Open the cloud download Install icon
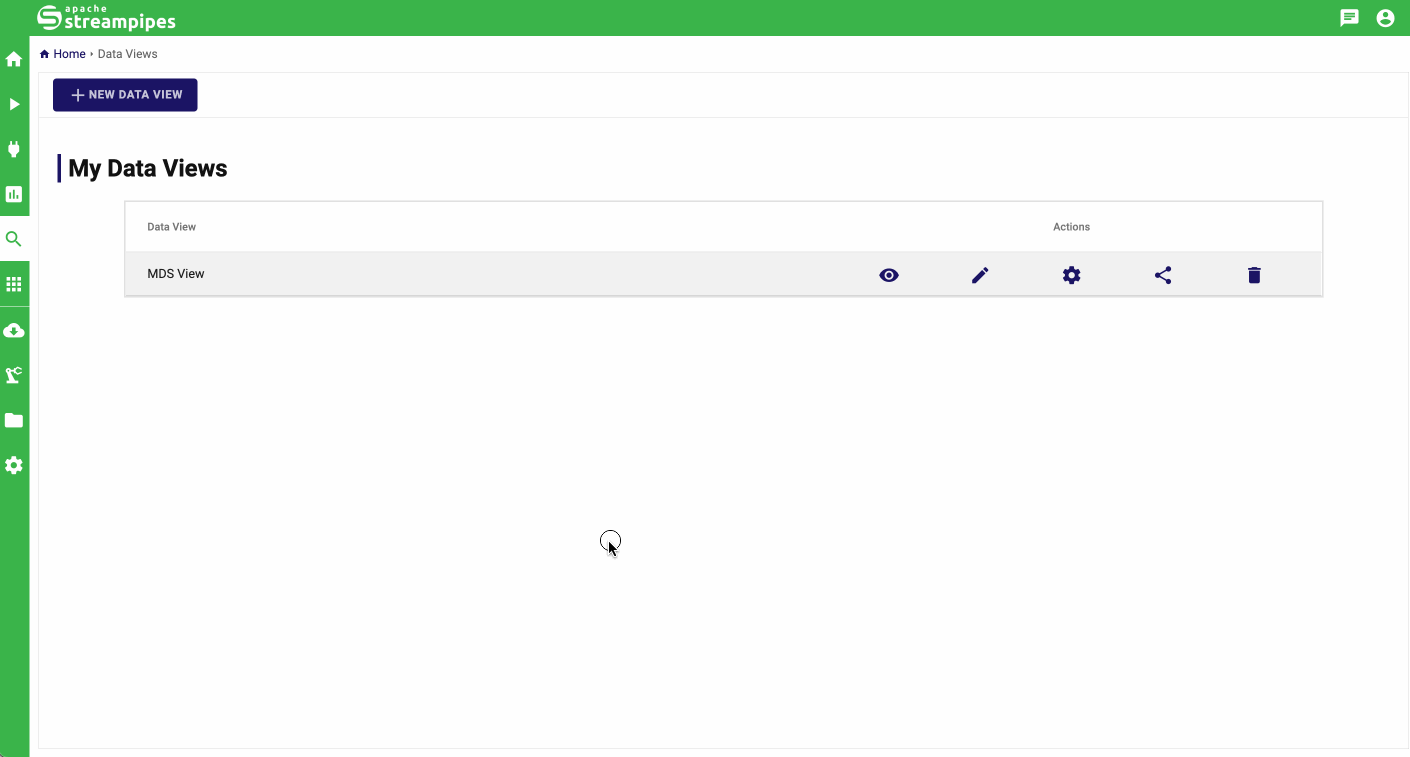The height and width of the screenshot is (757, 1410). point(14,330)
